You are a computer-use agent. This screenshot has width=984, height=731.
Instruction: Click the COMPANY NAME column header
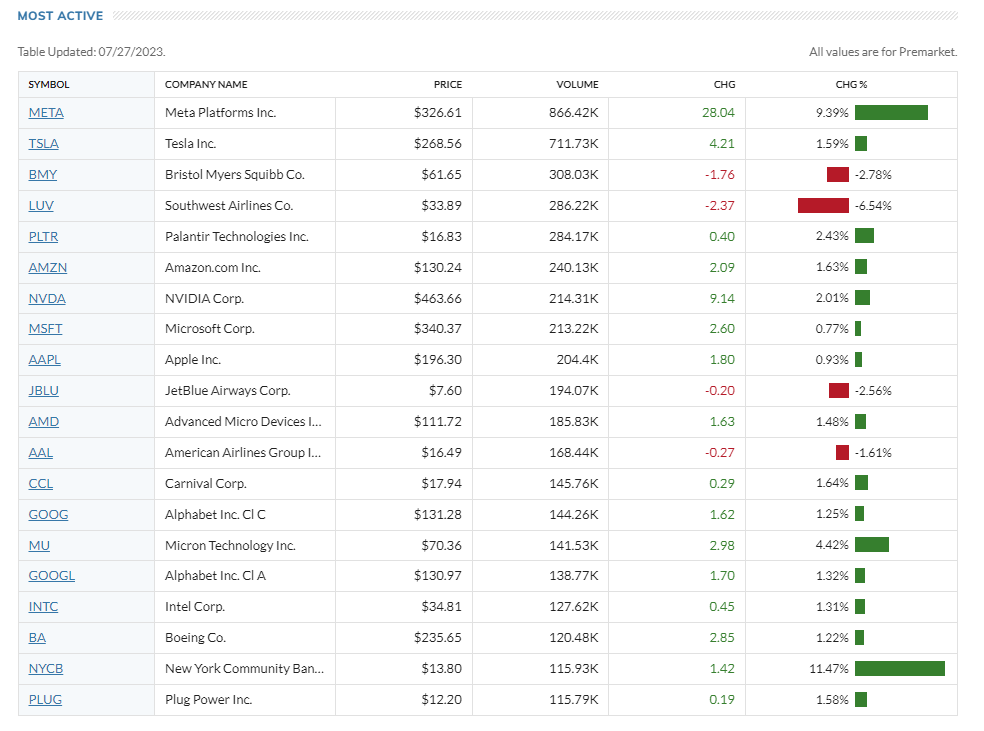pyautogui.click(x=206, y=85)
